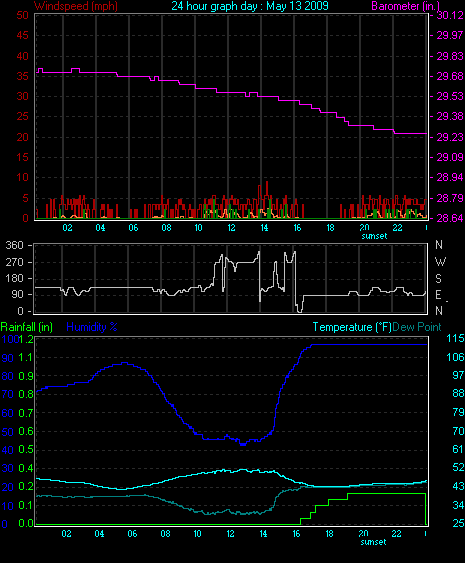Click the 360 degree wind direction label

(x=14, y=245)
